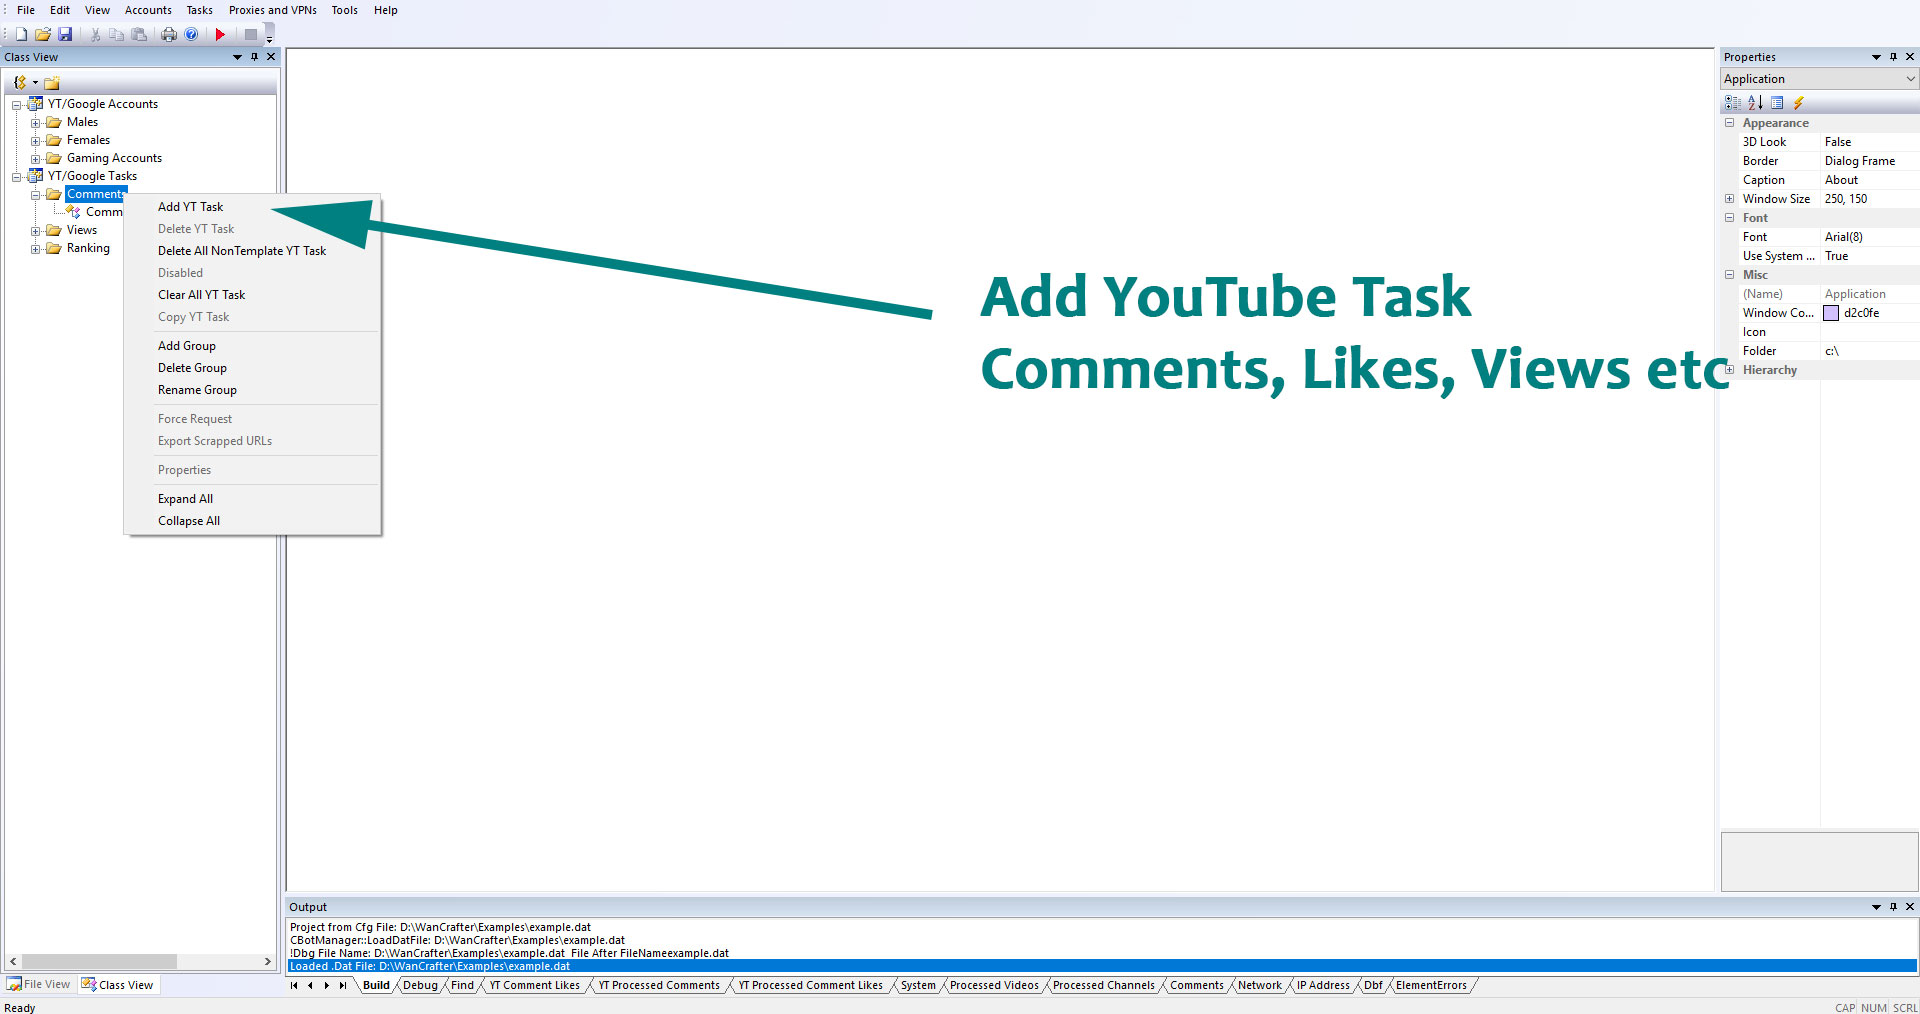Viewport: 1920px width, 1014px height.
Task: Select the Ranking folder in the tree
Action: pos(88,248)
